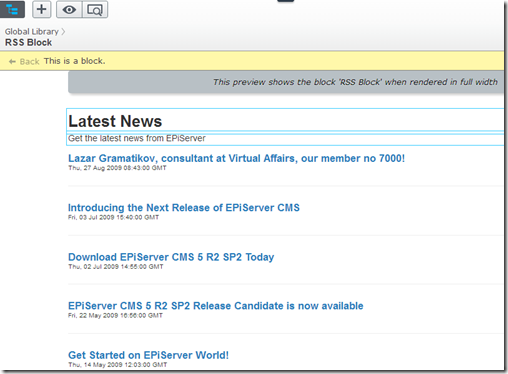Open Download EPiServer CMS 5 R2 SP2 Today
This screenshot has width=508, height=374.
pos(171,257)
